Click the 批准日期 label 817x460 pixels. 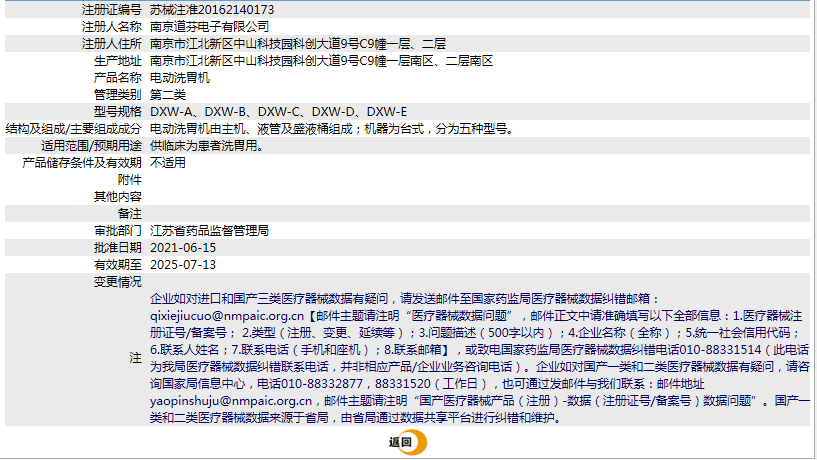point(118,248)
